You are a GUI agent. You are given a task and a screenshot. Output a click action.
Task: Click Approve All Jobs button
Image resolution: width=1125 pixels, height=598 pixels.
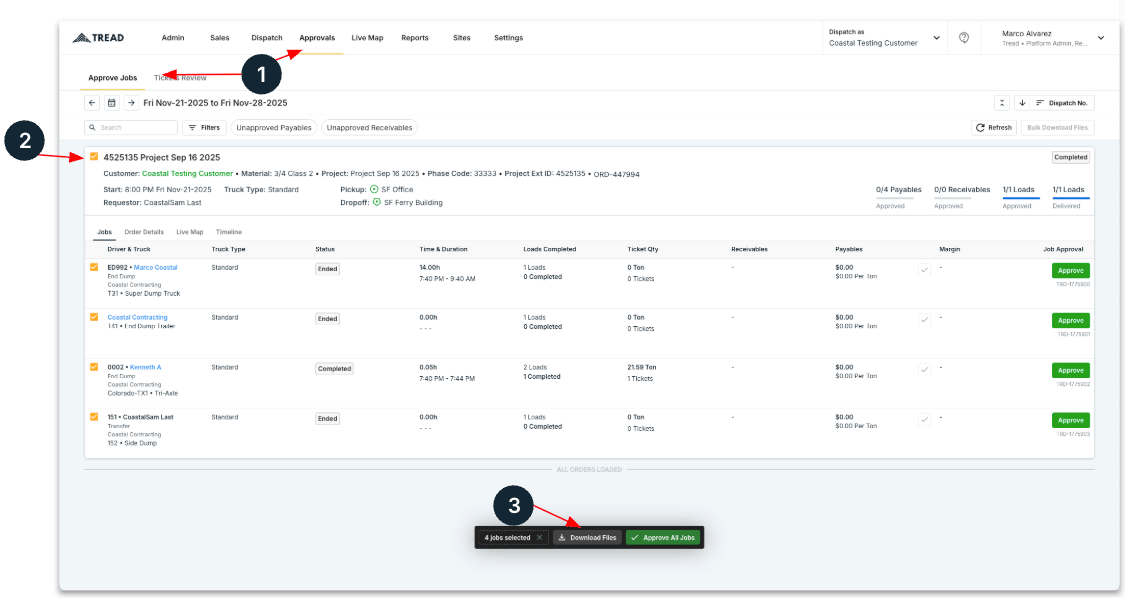[663, 538]
